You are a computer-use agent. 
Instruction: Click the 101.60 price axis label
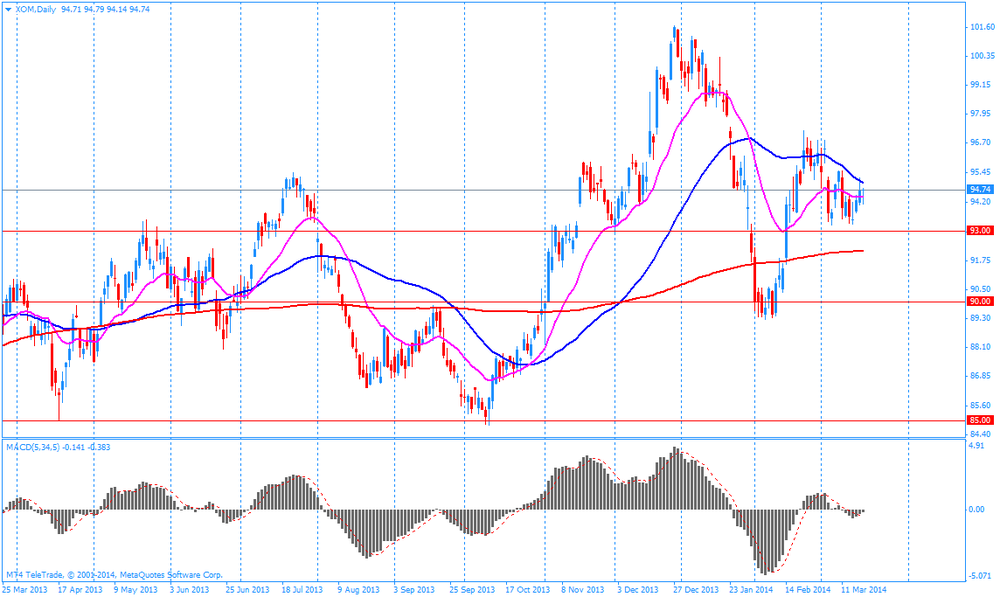coord(982,27)
